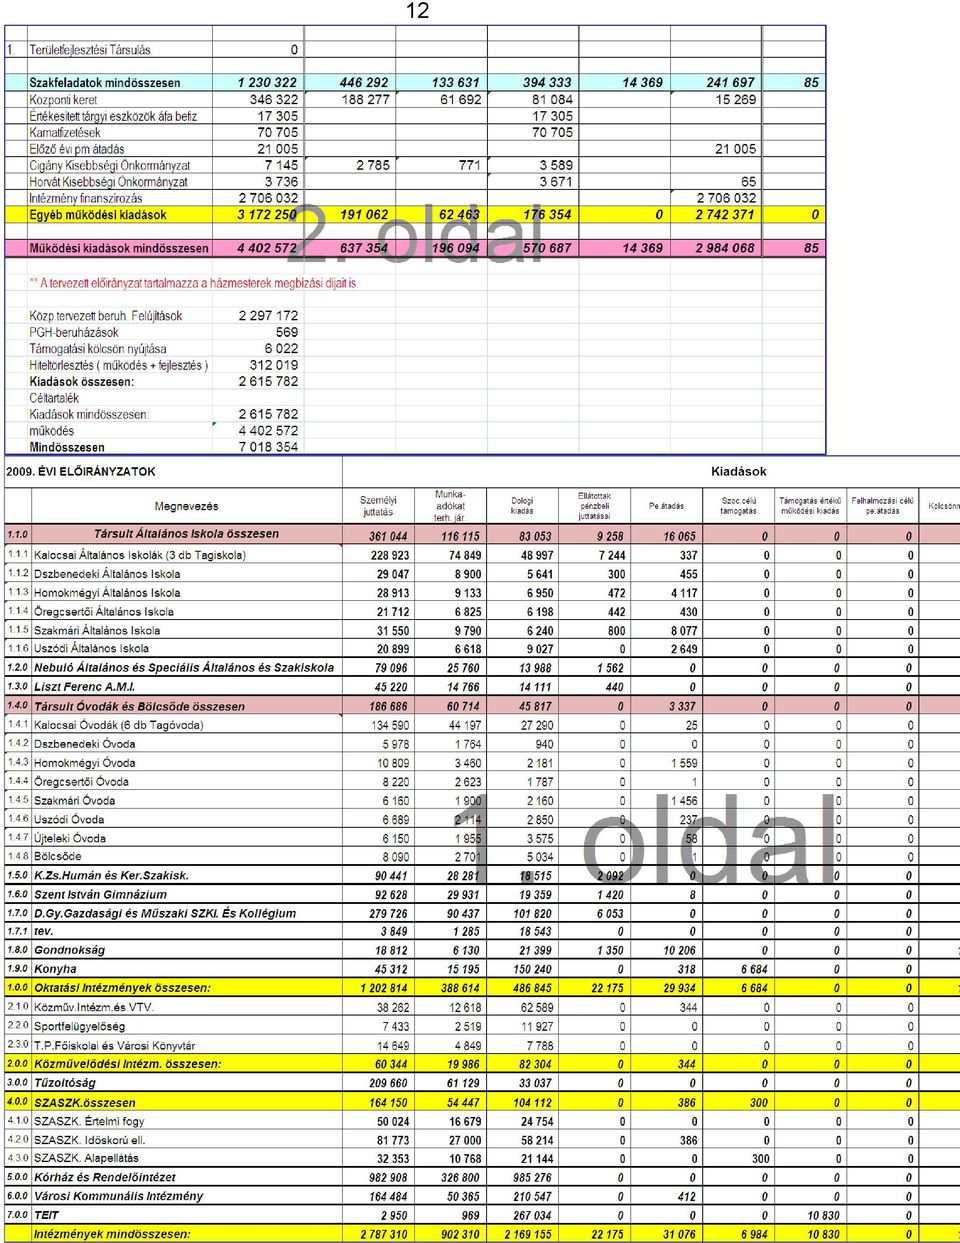Click 'Közműv.Intézm.és VTV.' row label

pos(94,1008)
